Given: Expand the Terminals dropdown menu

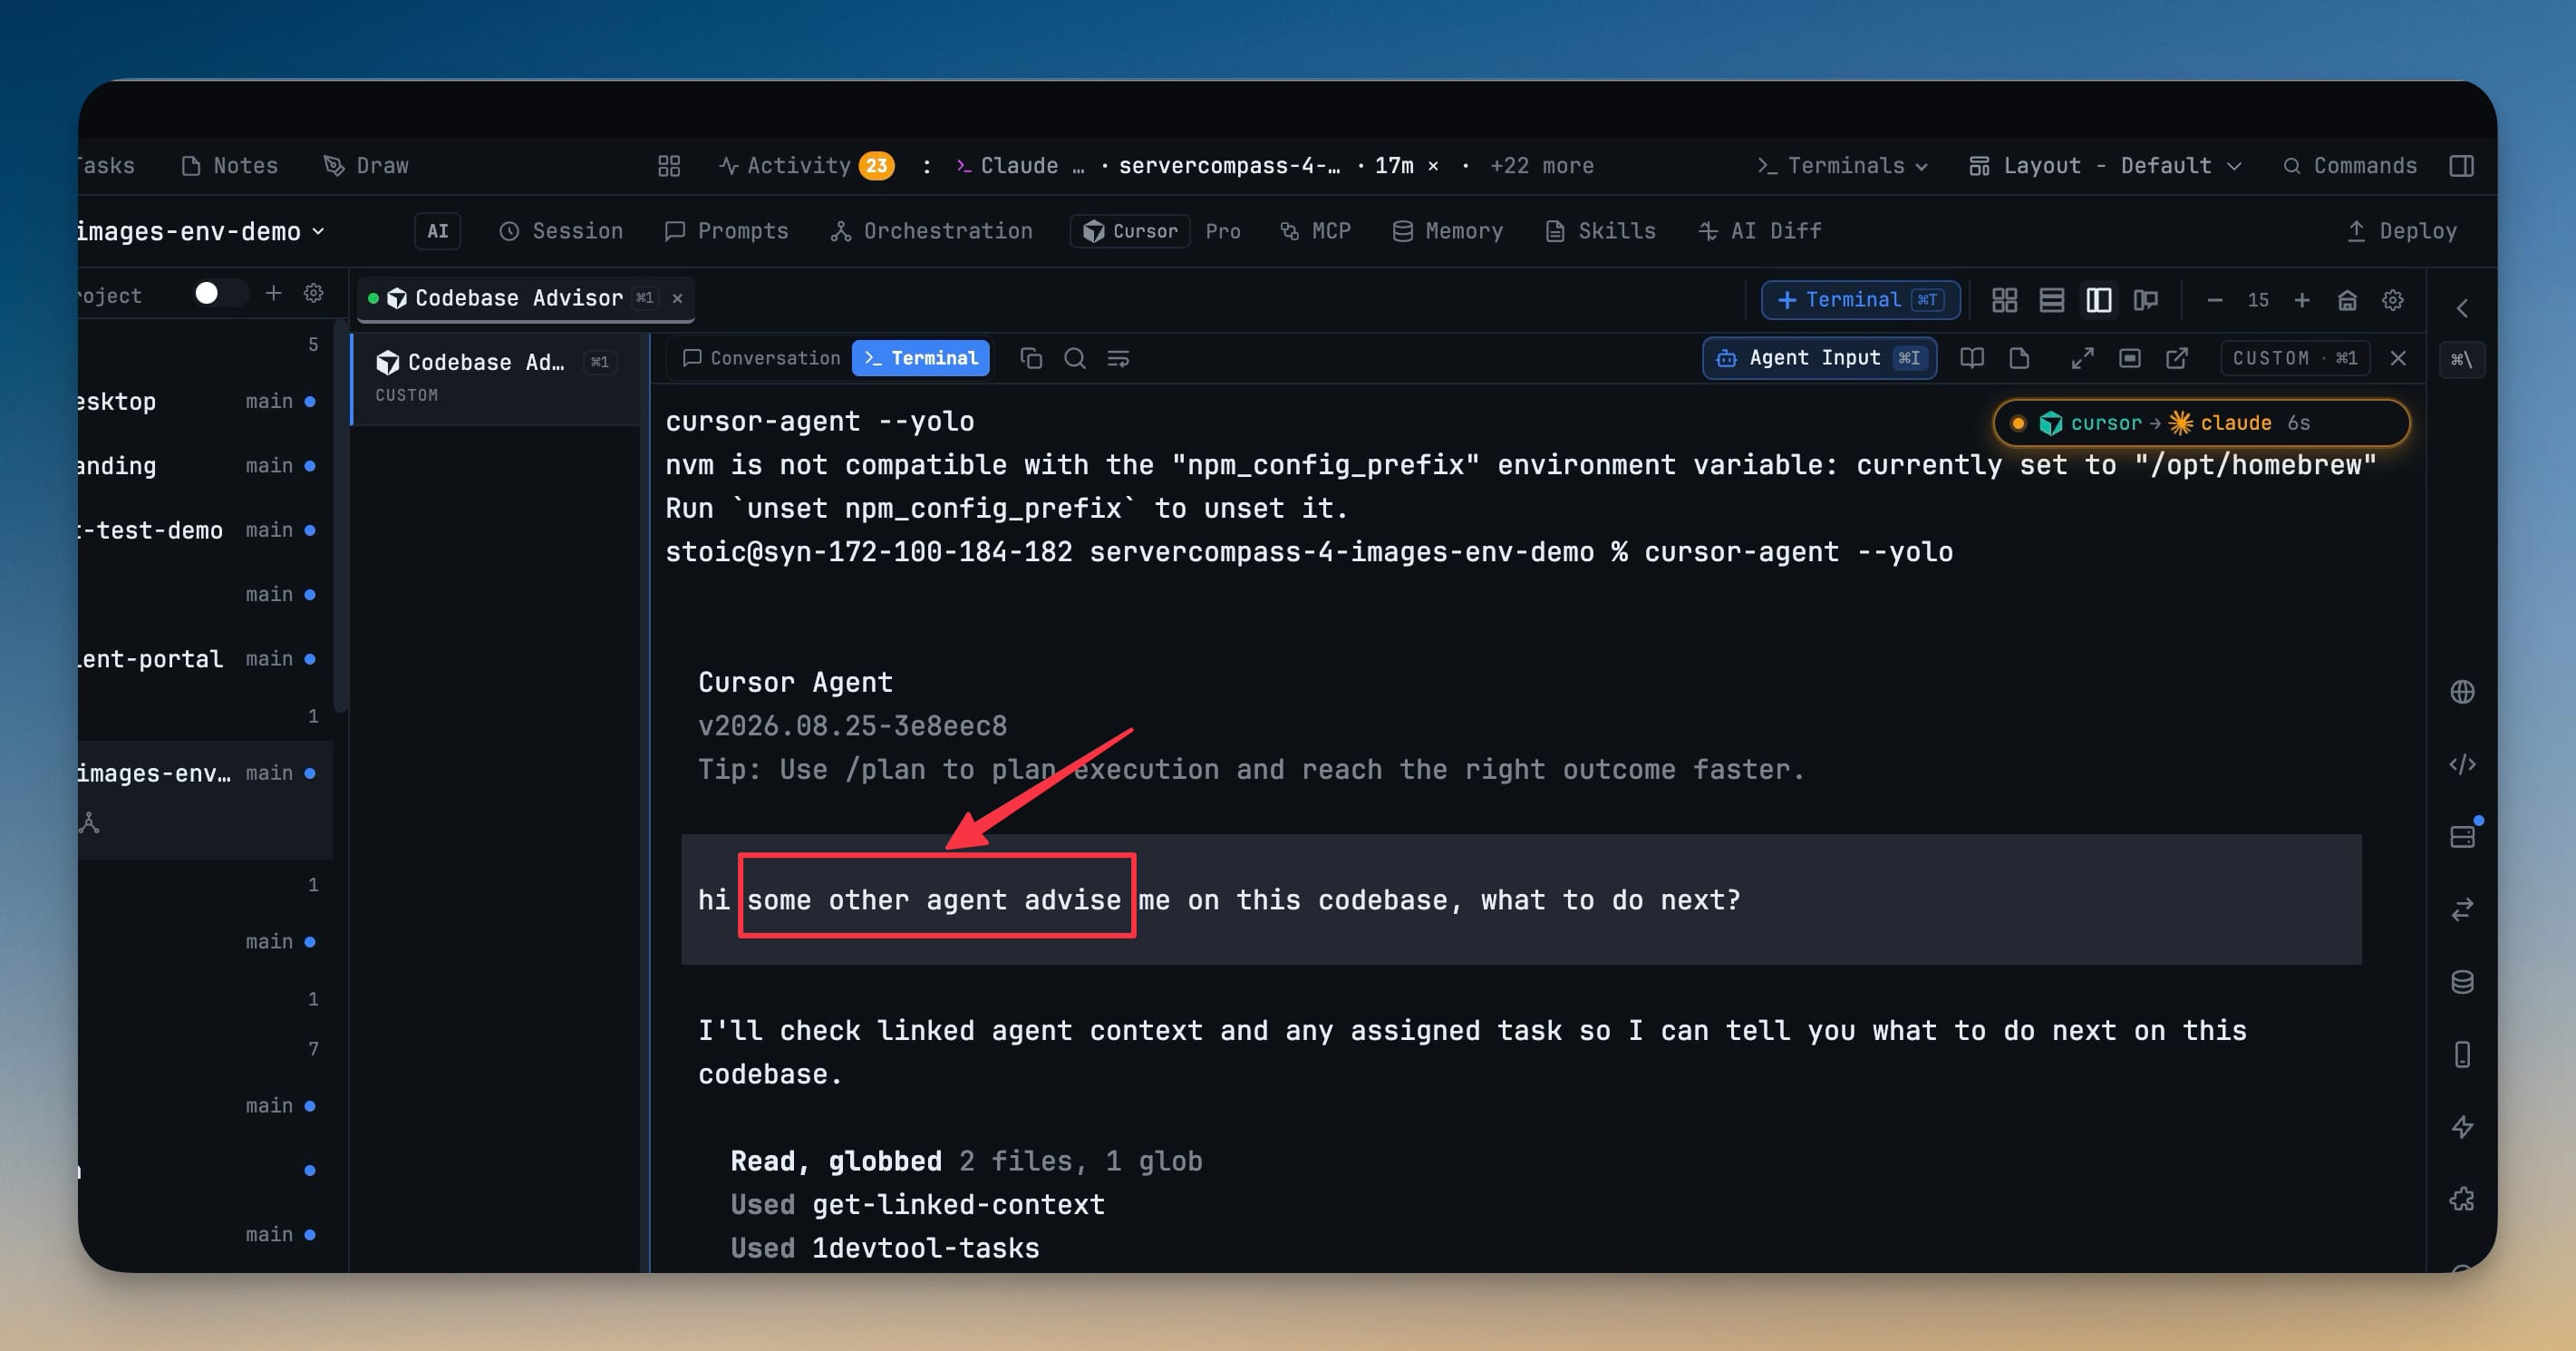Looking at the screenshot, I should coord(1842,166).
